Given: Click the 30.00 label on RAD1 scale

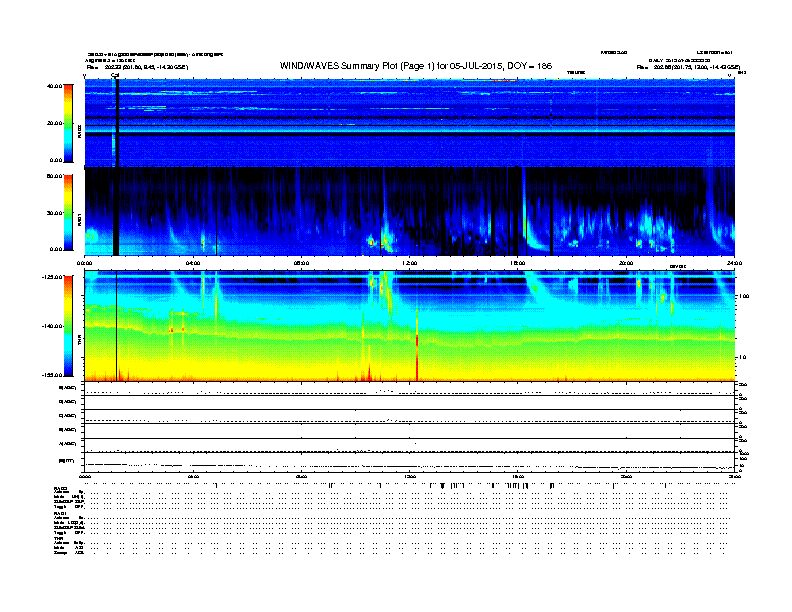Looking at the screenshot, I should tap(56, 212).
